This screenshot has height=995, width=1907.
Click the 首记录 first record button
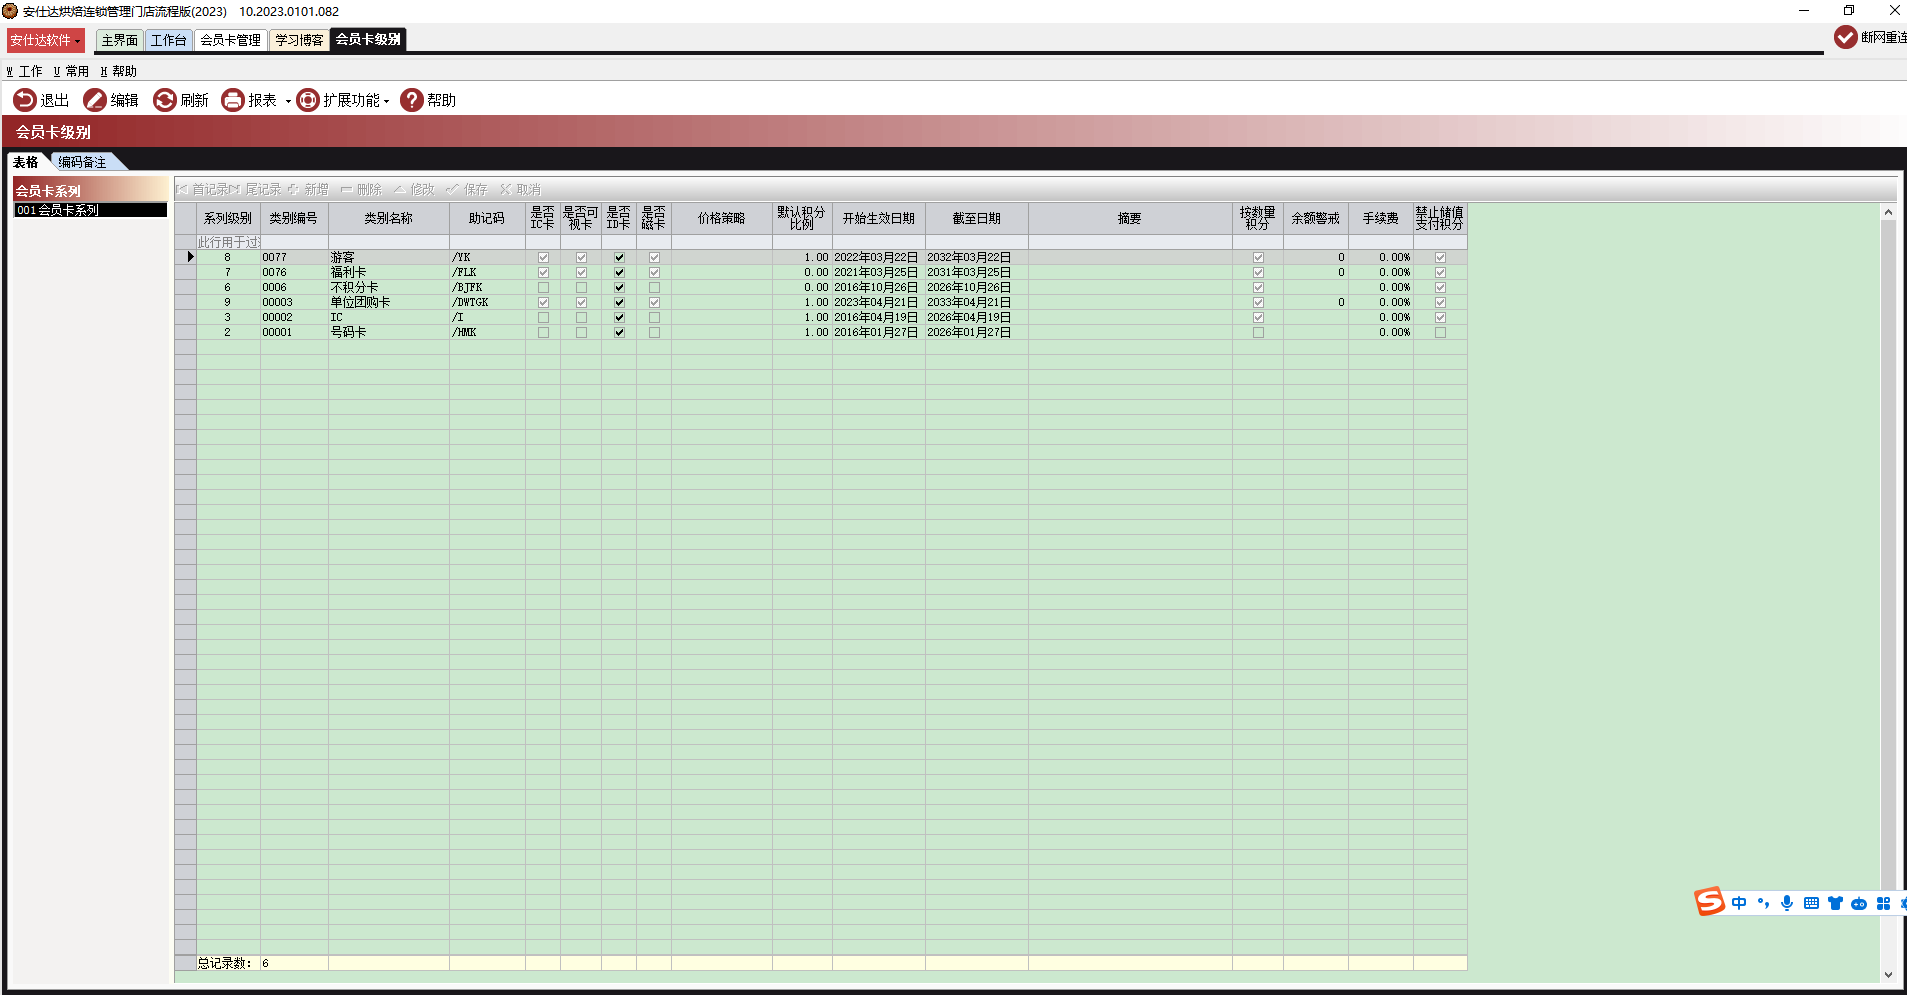point(203,189)
